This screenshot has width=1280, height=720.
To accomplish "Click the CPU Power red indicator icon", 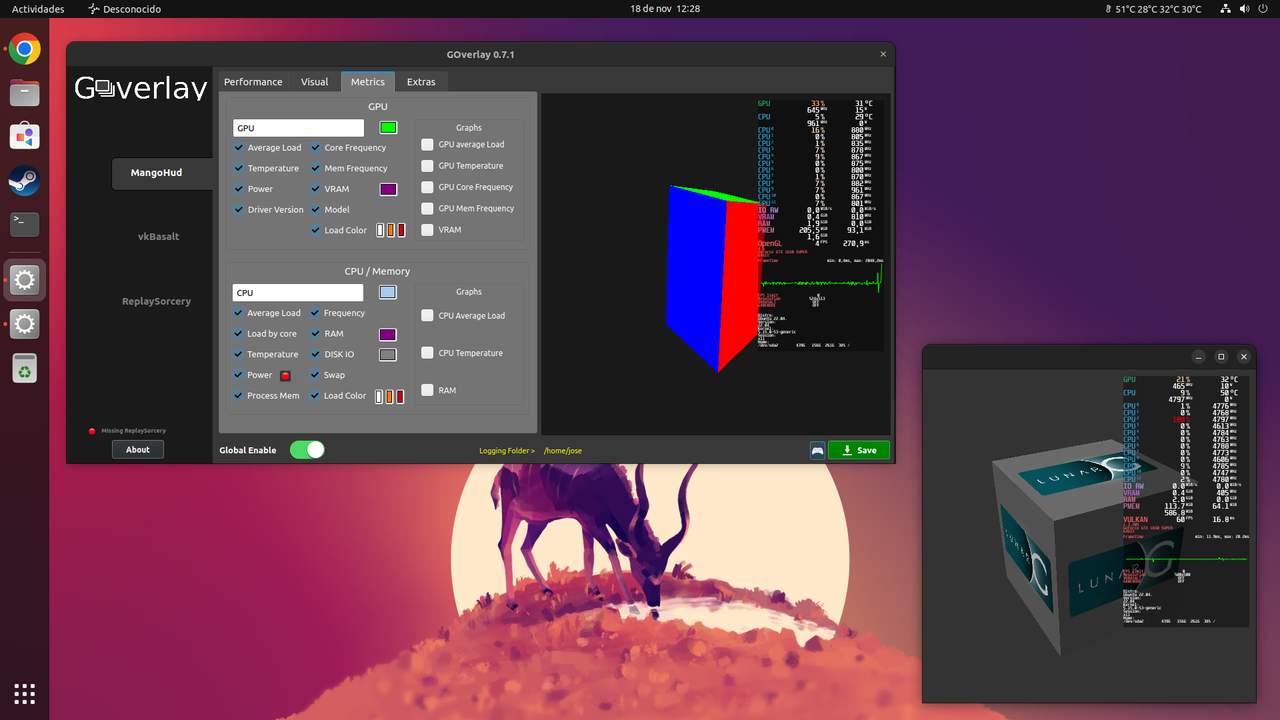I will [x=285, y=376].
